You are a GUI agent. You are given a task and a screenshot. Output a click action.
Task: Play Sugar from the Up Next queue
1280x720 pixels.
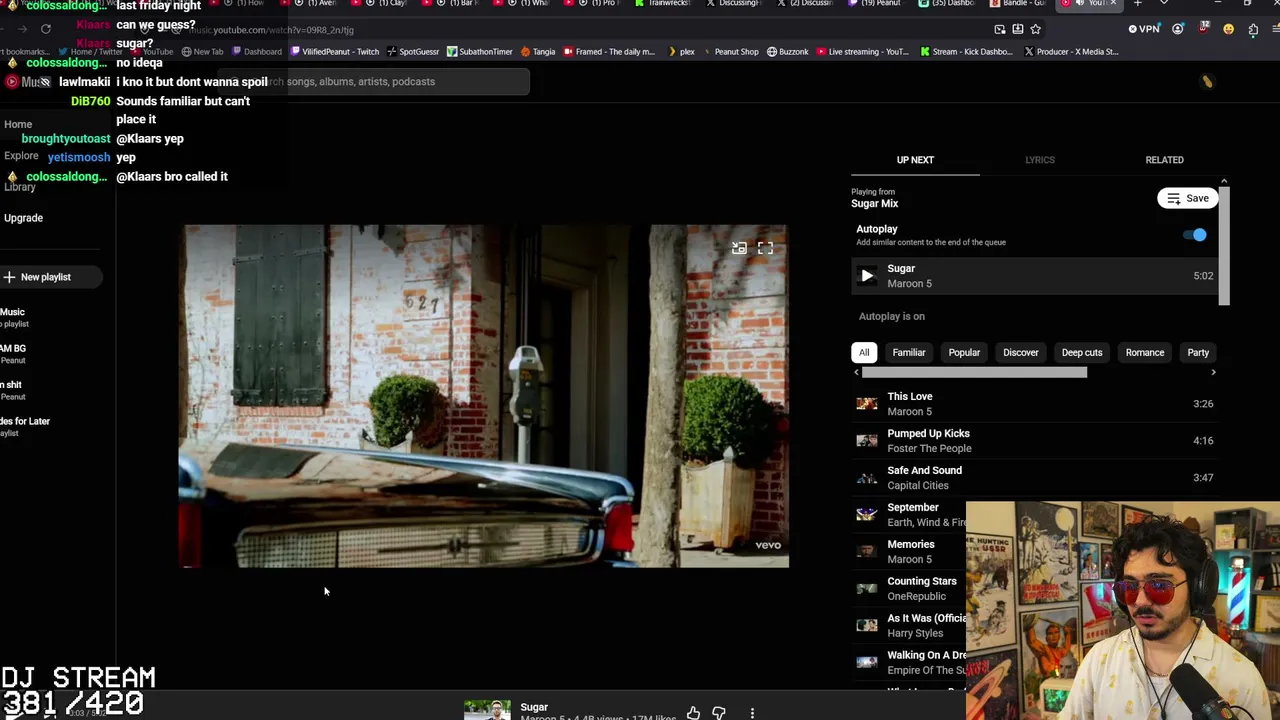867,276
